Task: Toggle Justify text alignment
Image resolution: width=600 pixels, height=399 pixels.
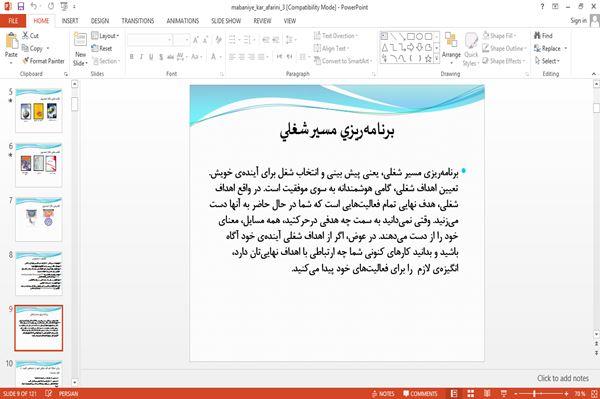Action: point(261,57)
